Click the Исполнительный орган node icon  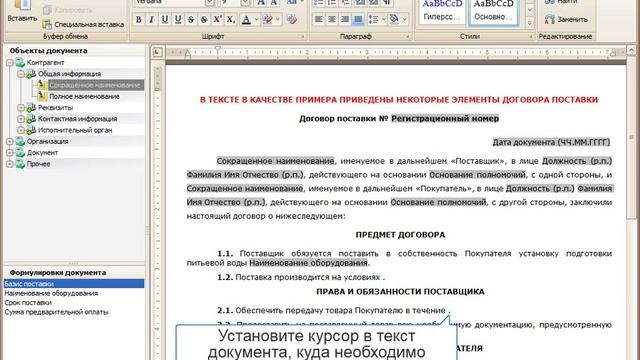(x=31, y=130)
